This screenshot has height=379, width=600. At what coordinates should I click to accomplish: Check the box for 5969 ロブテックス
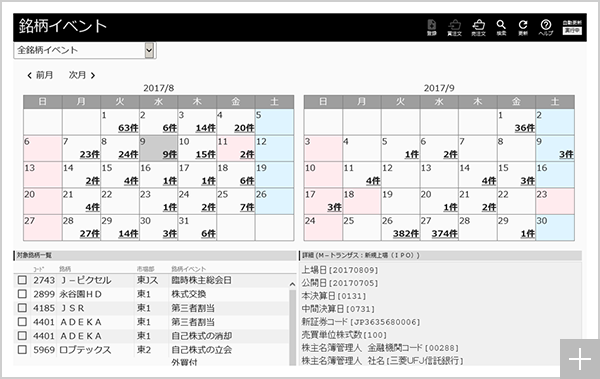click(22, 350)
